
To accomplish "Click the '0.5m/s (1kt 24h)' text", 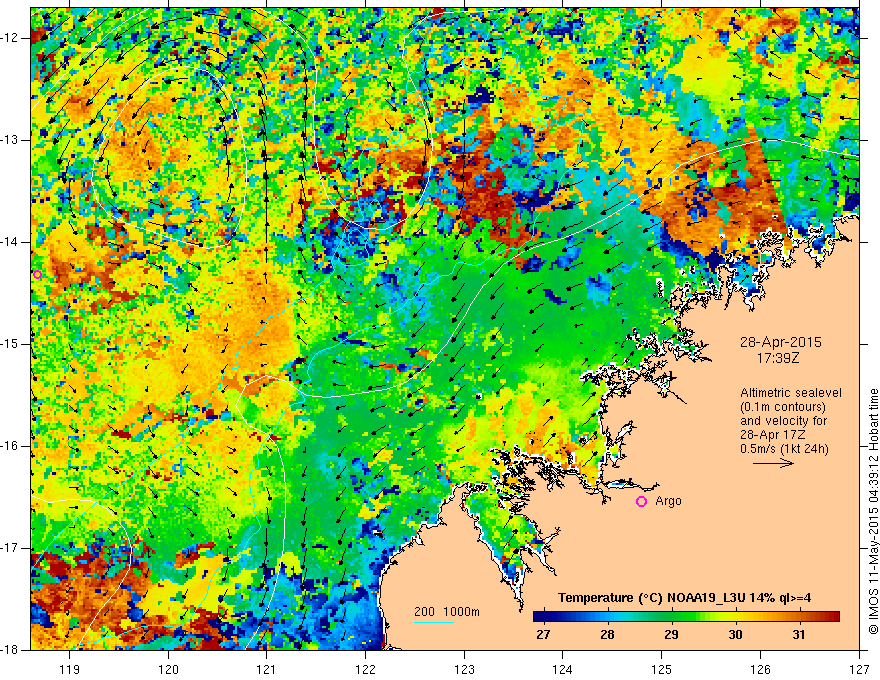I will point(785,449).
